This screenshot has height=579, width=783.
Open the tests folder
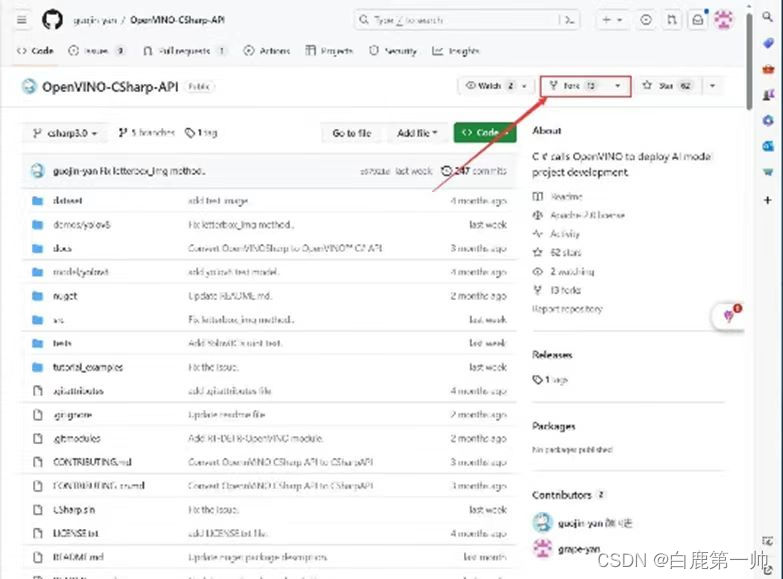pos(62,343)
